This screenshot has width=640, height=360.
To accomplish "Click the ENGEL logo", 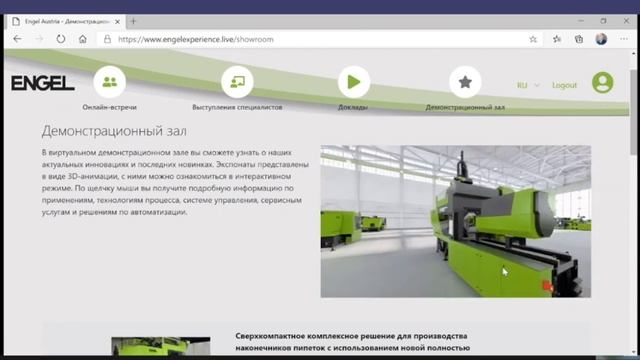I will 43,83.
